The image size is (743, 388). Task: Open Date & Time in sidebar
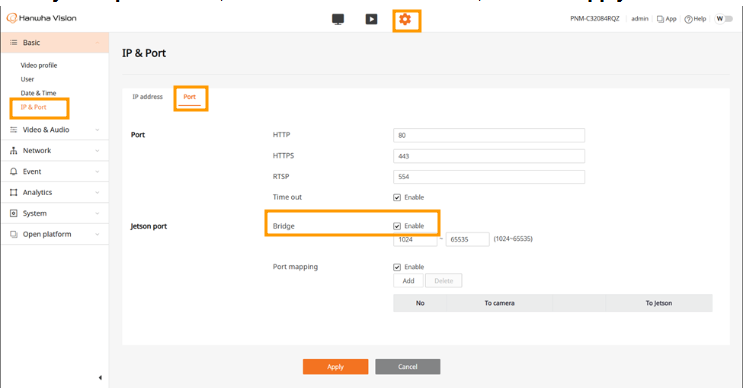(x=38, y=93)
